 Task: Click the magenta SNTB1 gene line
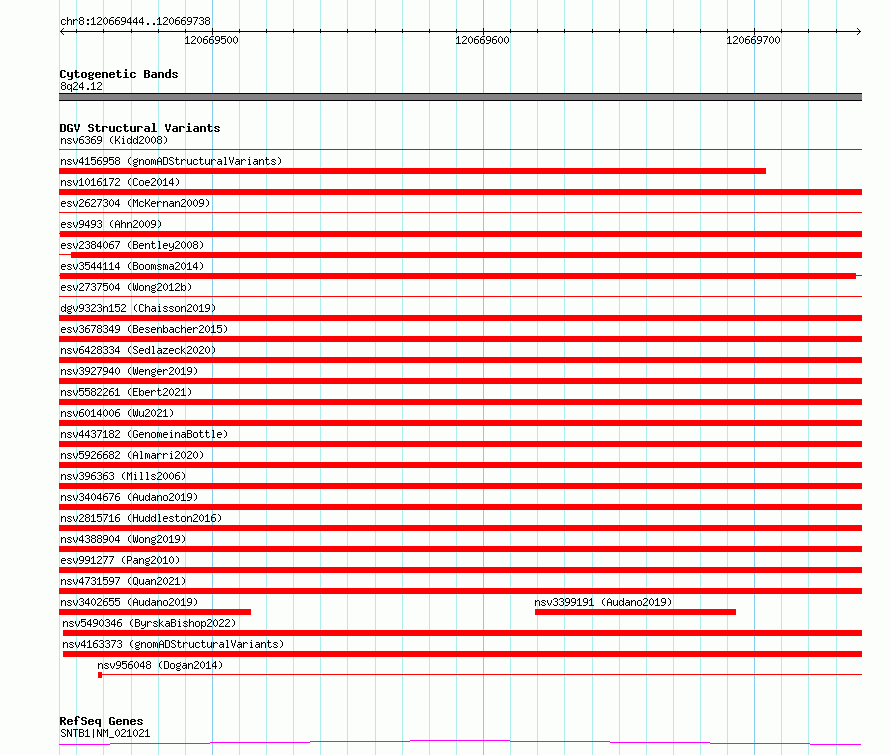[460, 742]
